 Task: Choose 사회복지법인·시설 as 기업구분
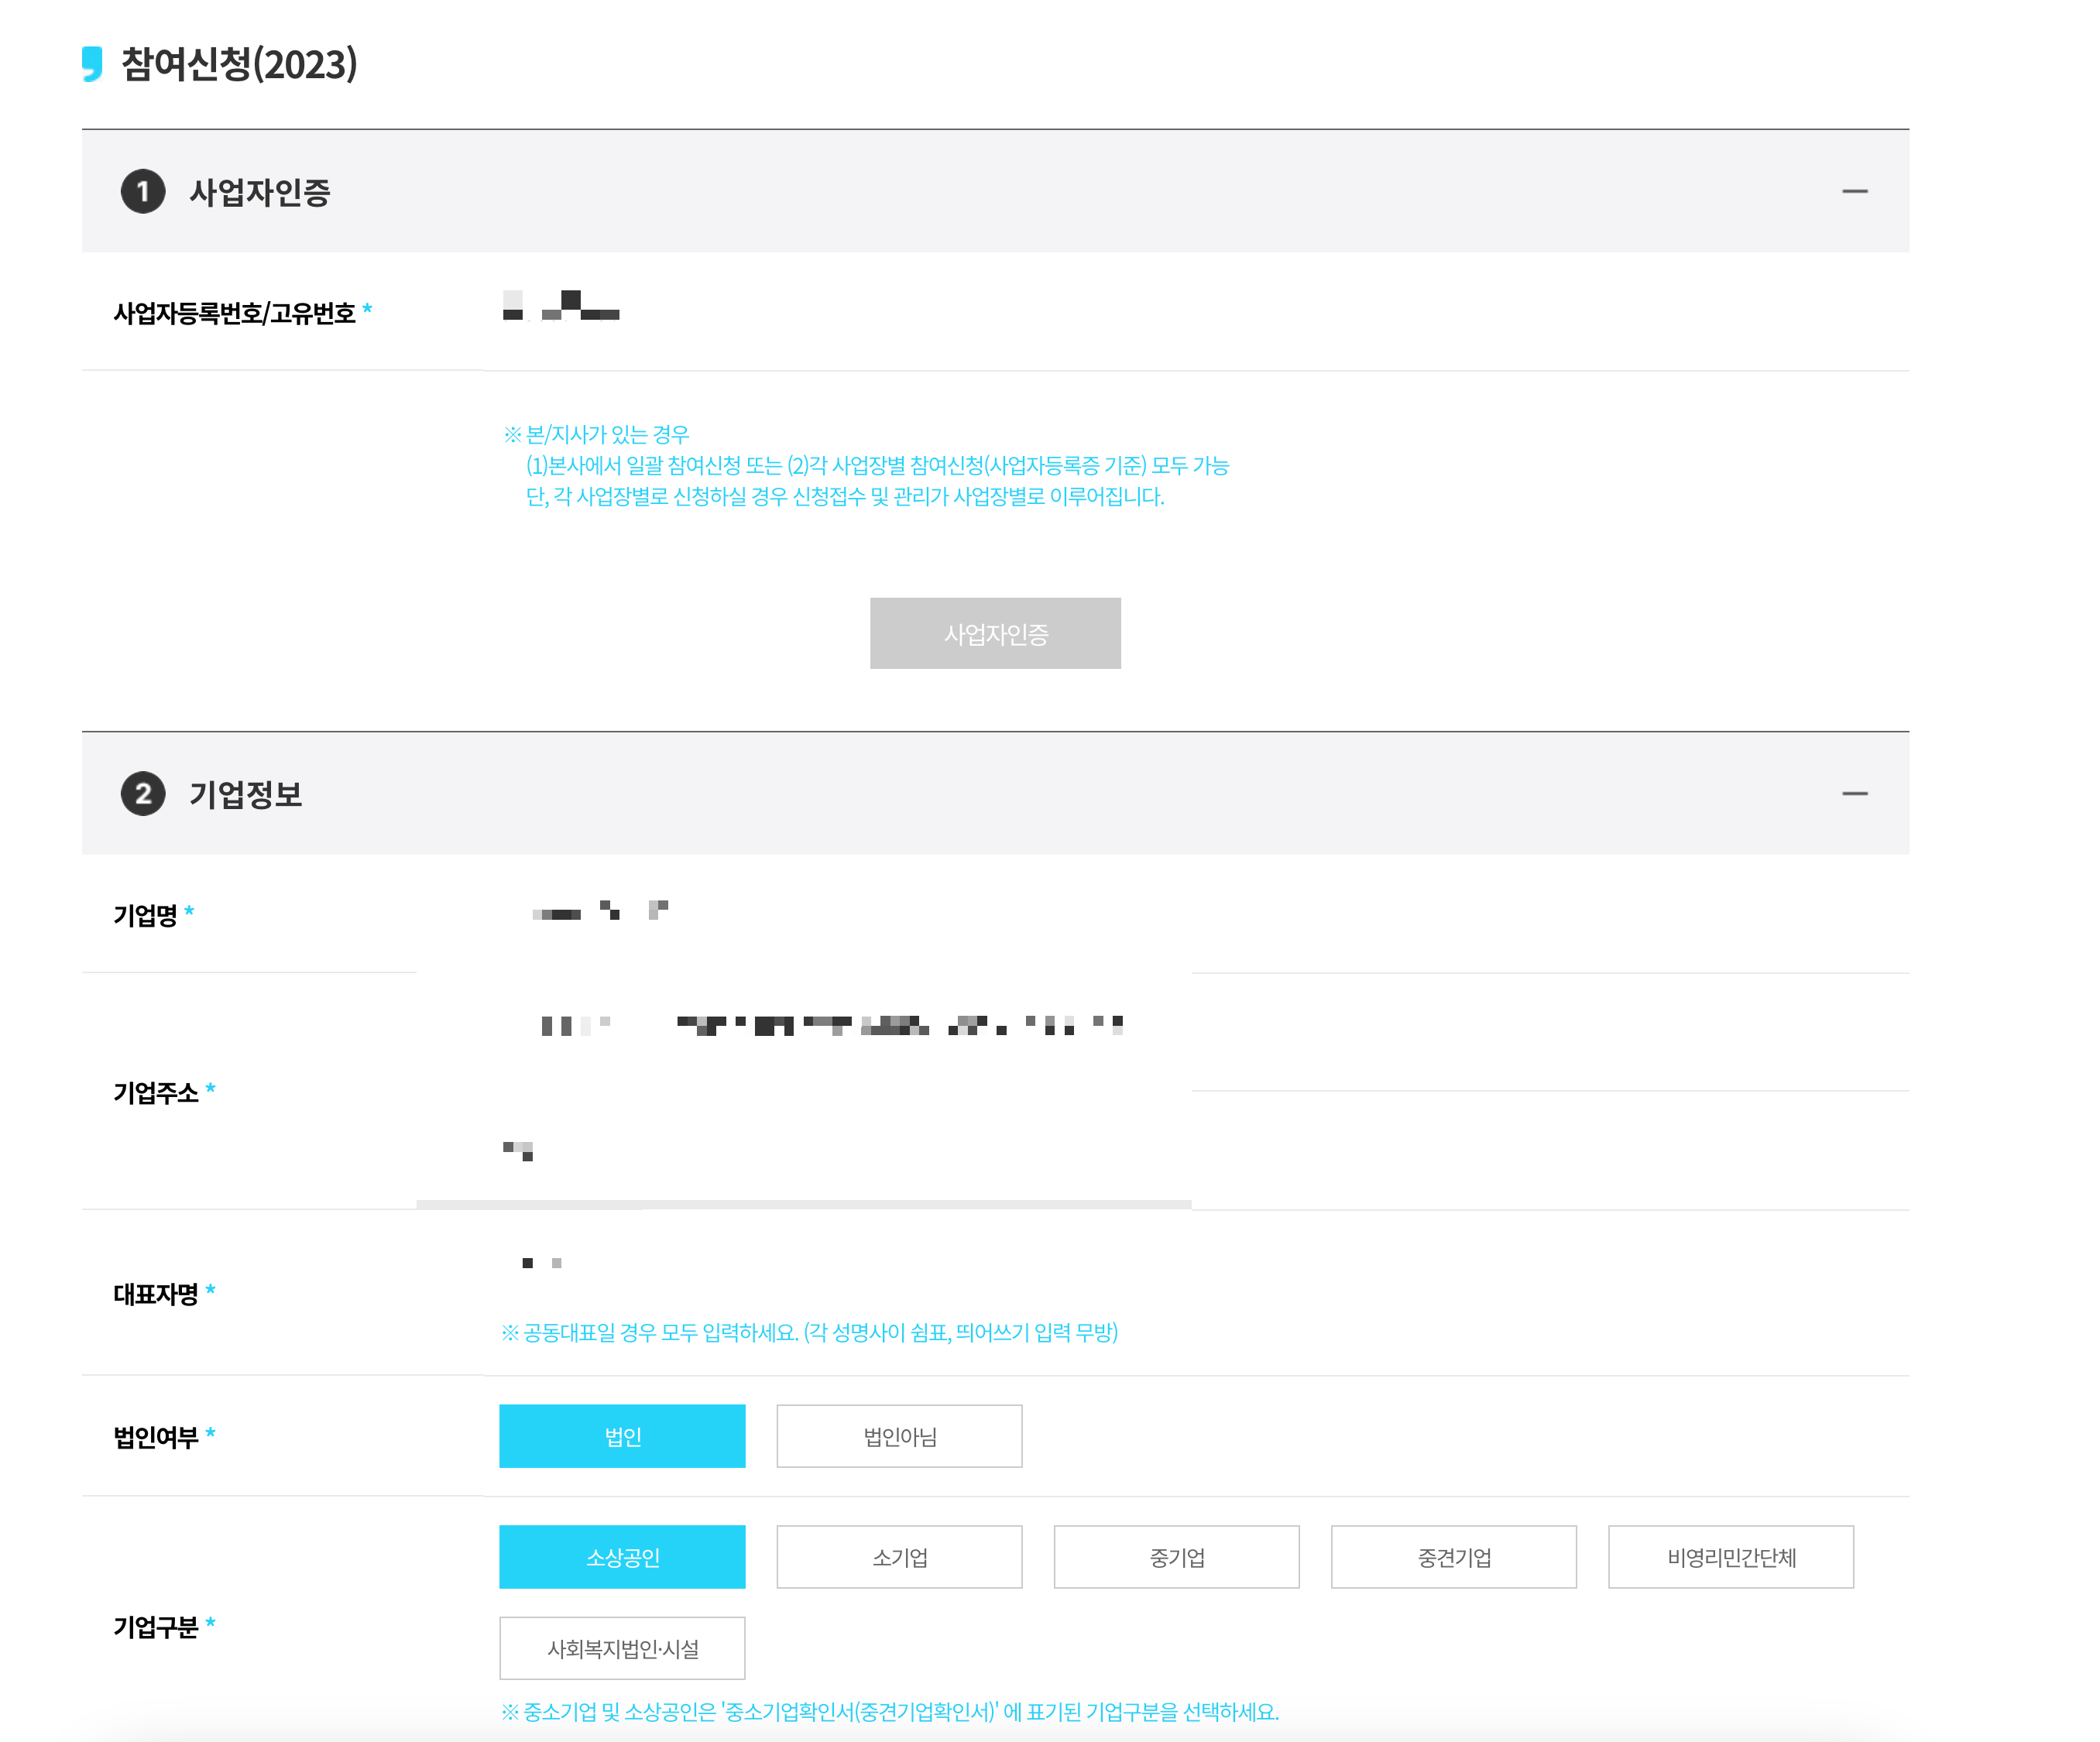(x=622, y=1648)
